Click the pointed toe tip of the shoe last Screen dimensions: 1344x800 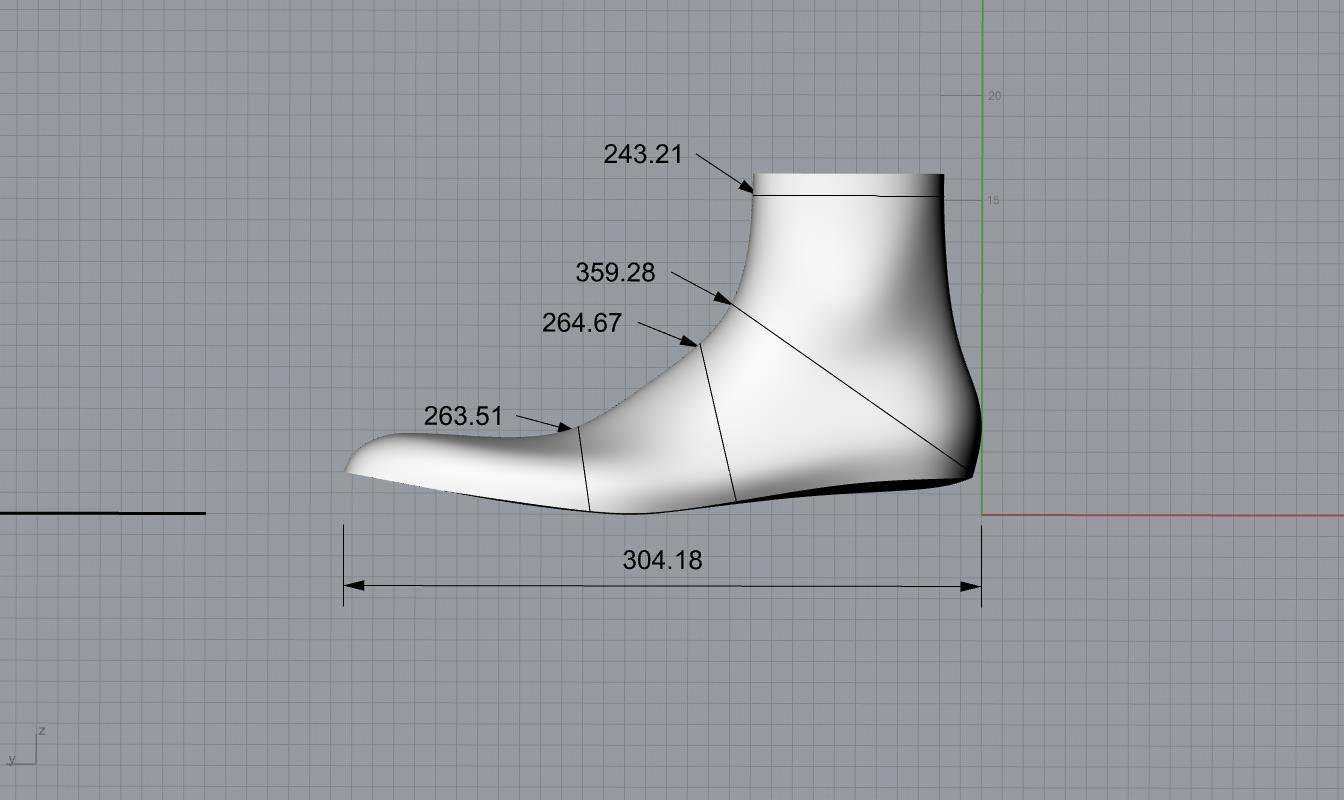coord(349,470)
